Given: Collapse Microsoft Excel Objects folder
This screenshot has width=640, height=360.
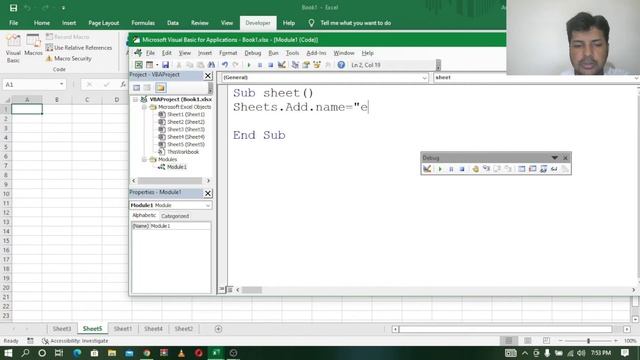Looking at the screenshot, I should (144, 107).
